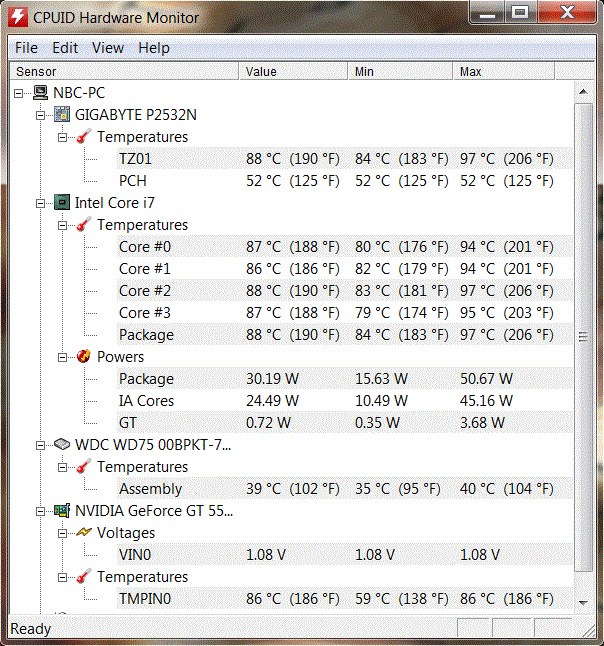Viewport: 604px width, 646px height.
Task: Select the Package temperature row
Action: pyautogui.click(x=344, y=335)
